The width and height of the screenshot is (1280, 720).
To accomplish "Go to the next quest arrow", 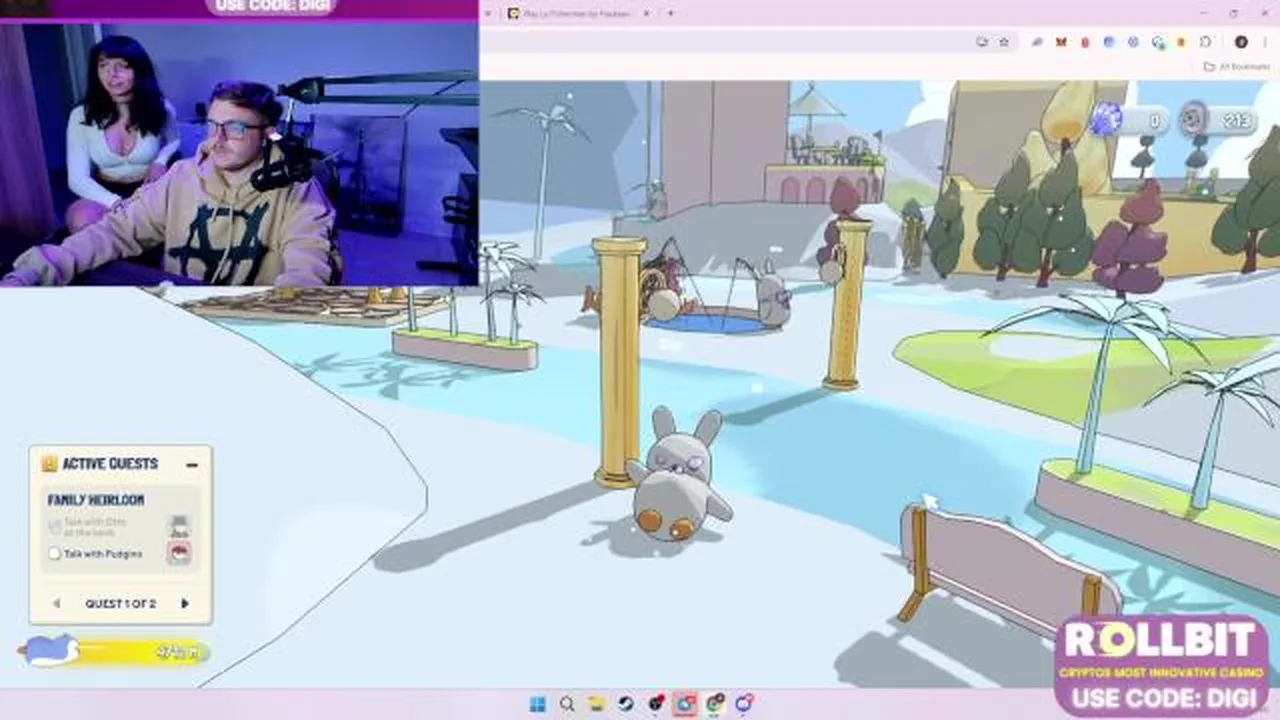I will tap(184, 603).
